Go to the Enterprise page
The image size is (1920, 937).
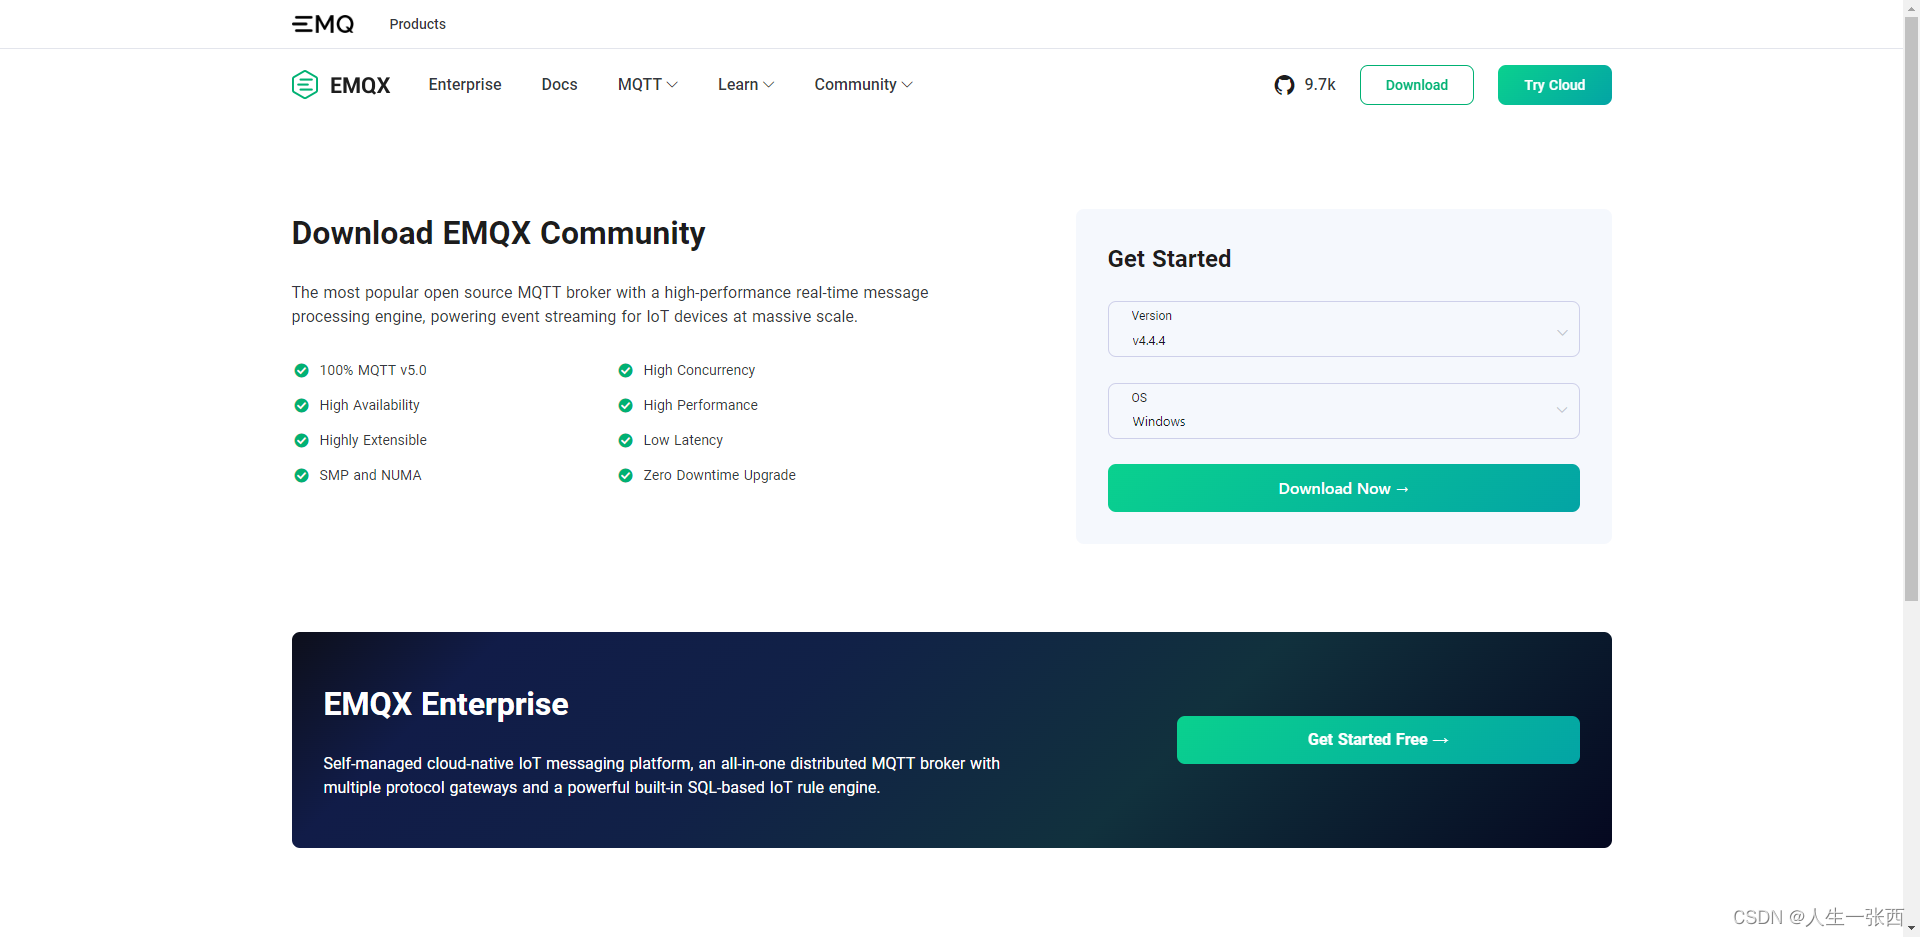(465, 85)
